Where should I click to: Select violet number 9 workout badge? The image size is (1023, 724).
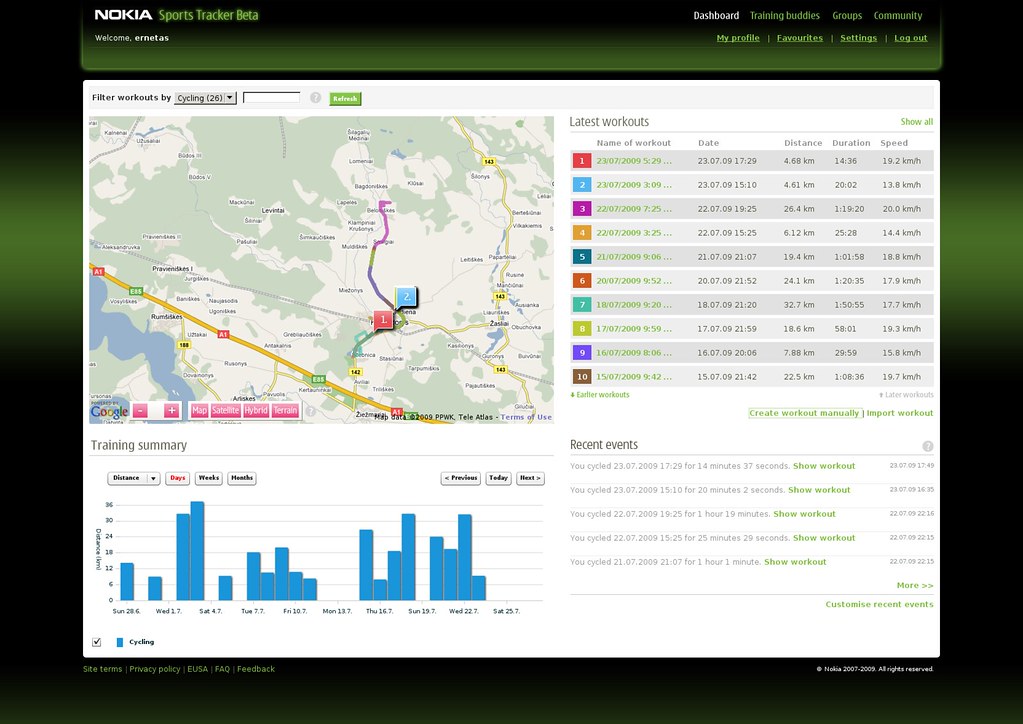pyautogui.click(x=582, y=353)
